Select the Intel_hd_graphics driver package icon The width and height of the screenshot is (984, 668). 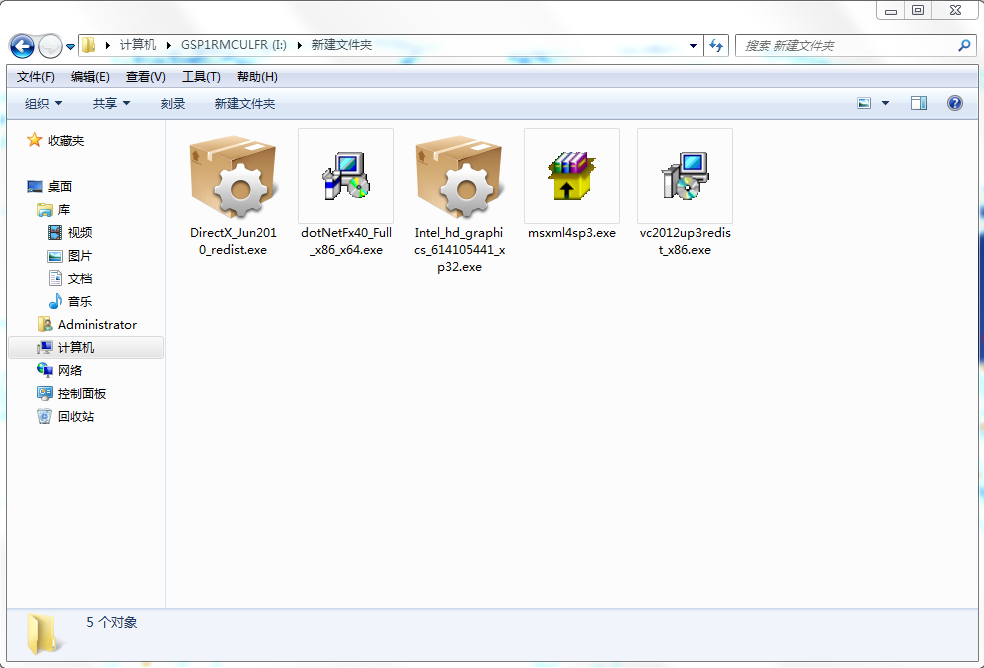(x=459, y=177)
